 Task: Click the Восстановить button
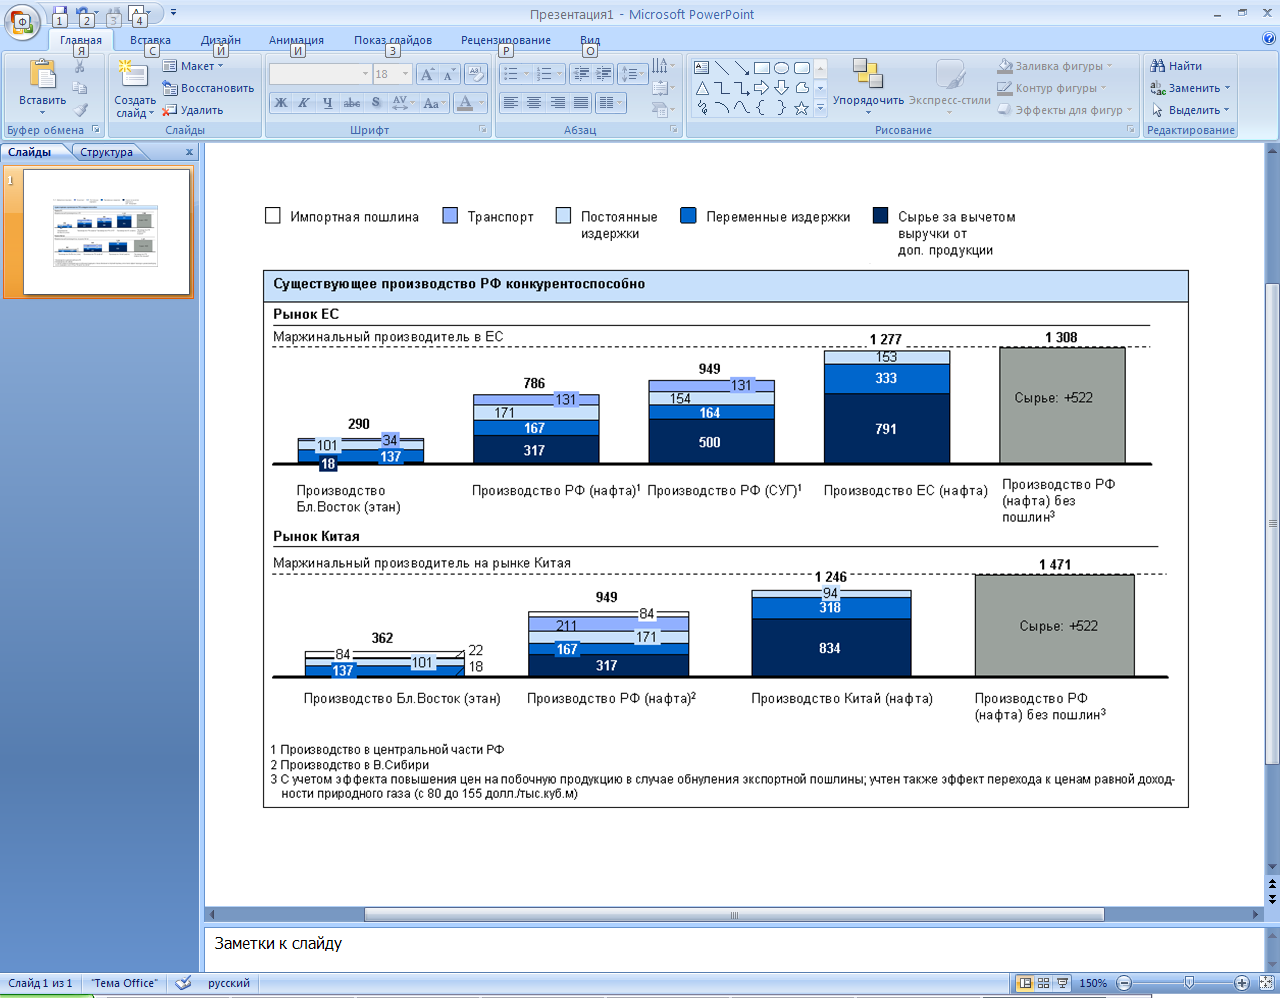(208, 88)
